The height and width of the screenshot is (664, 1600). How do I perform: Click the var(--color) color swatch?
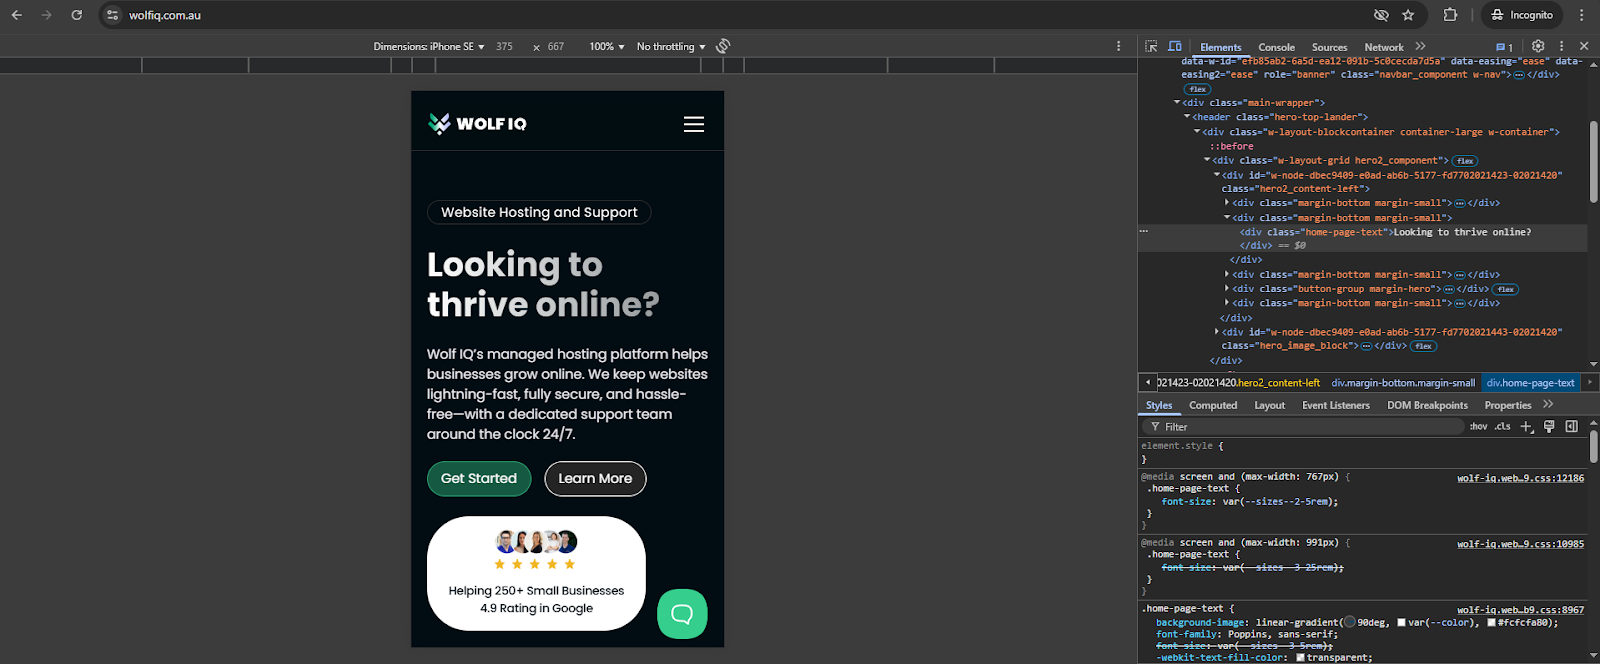point(1402,622)
